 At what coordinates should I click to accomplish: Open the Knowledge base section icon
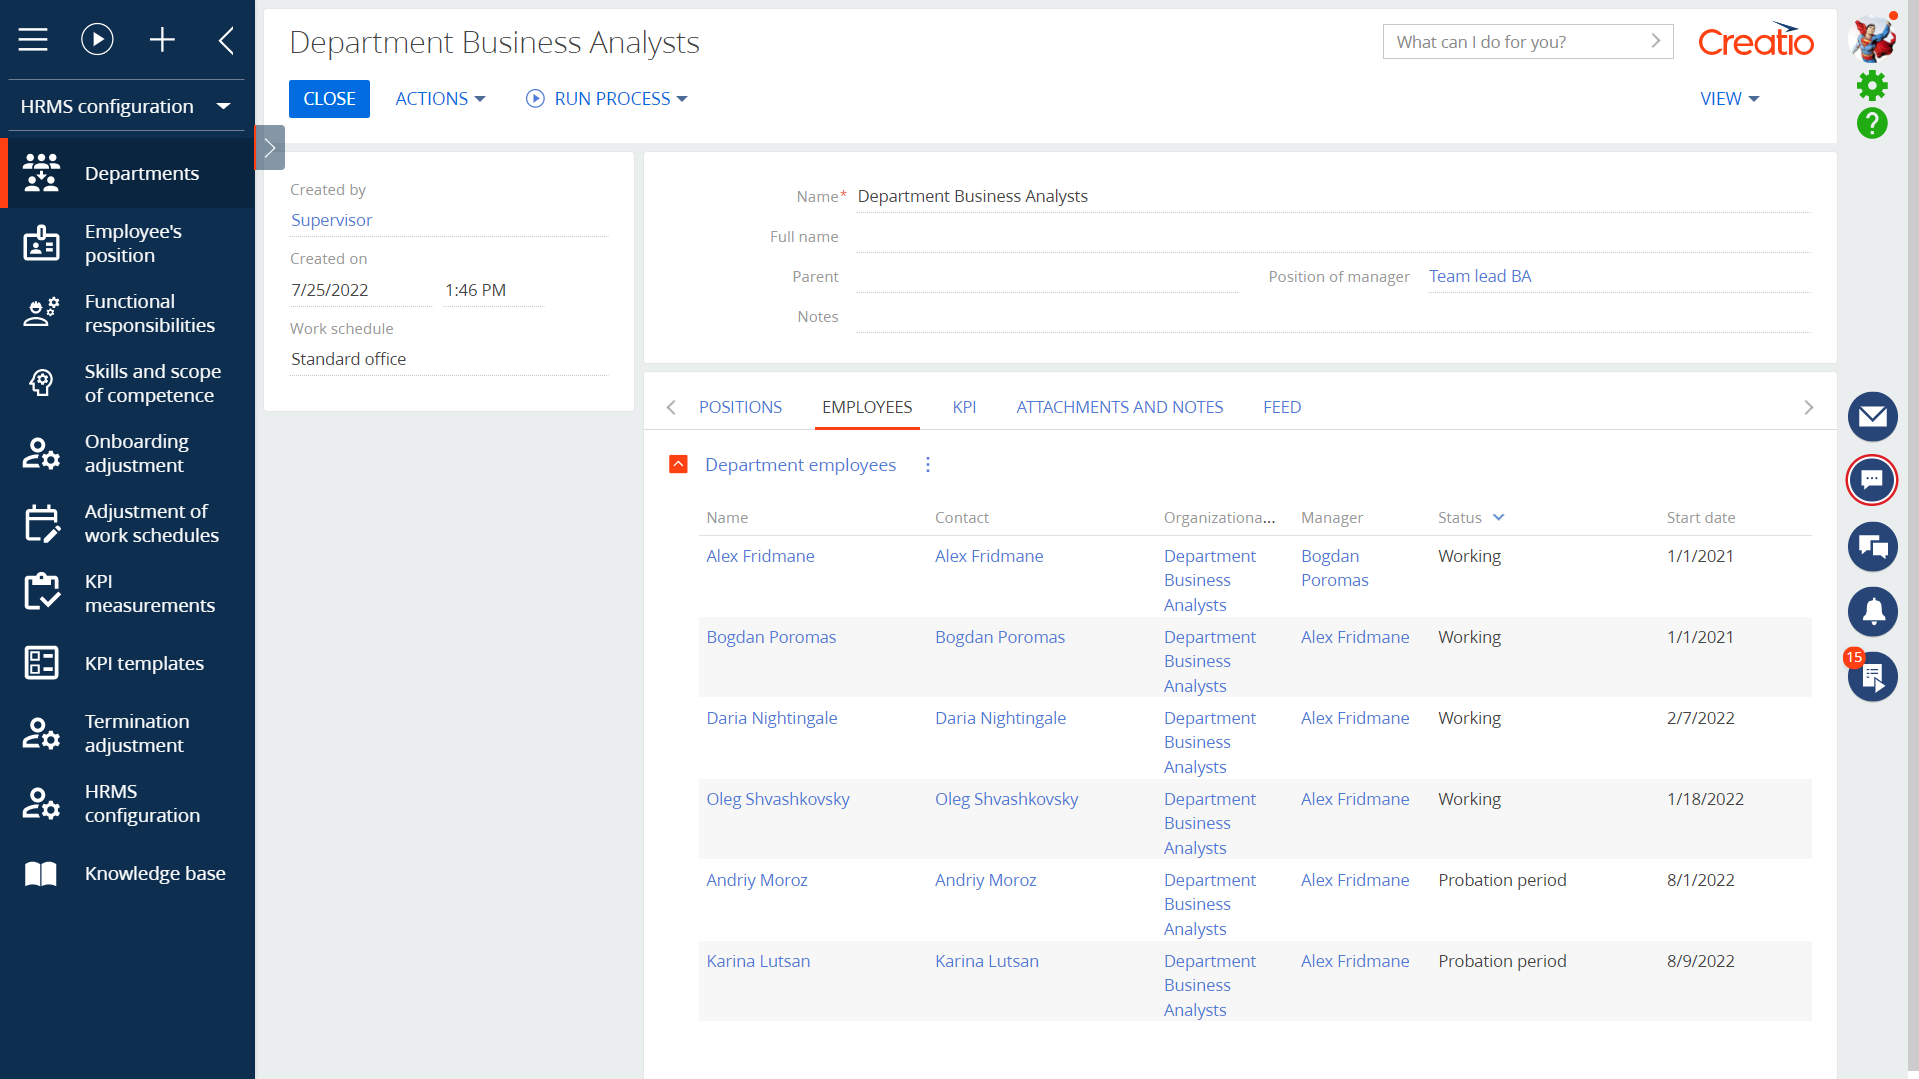pos(40,873)
